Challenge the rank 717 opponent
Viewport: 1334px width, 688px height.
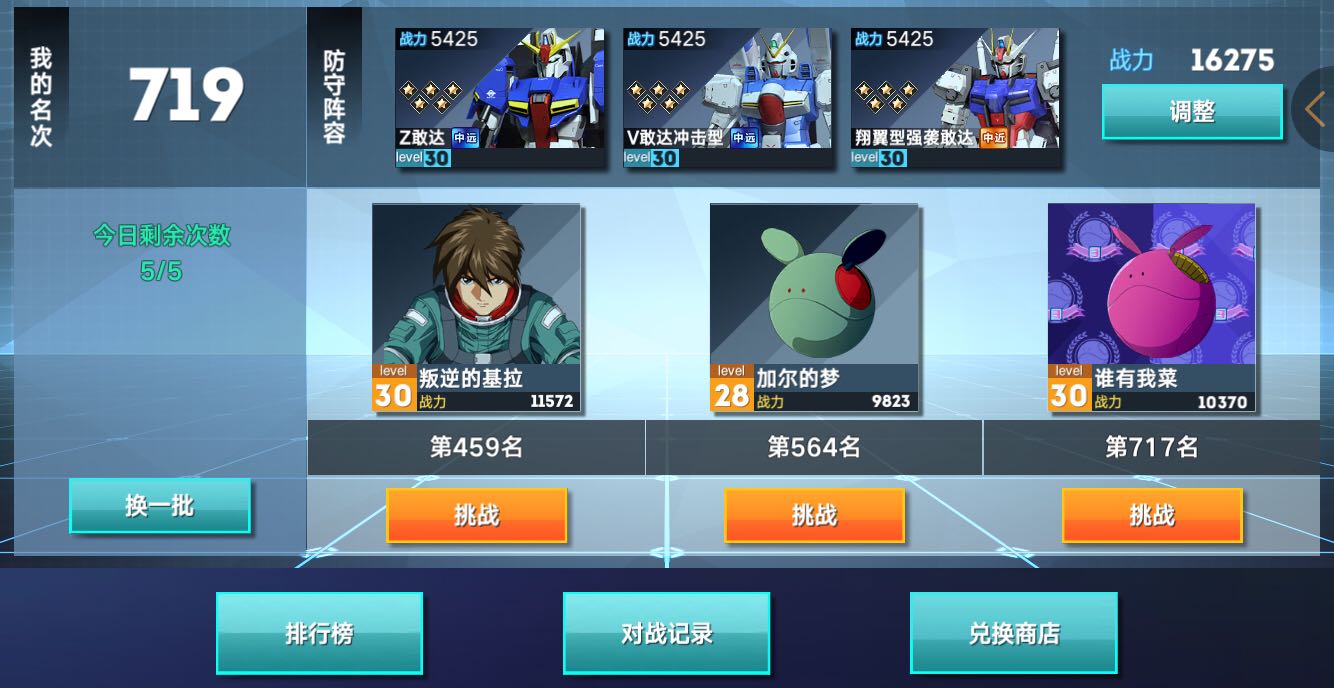point(1152,516)
